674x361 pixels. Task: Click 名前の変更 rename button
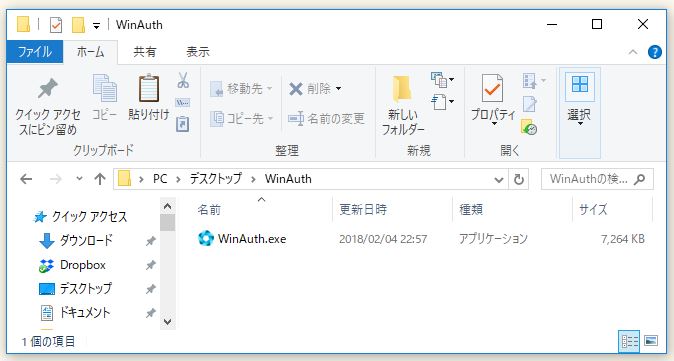326,118
